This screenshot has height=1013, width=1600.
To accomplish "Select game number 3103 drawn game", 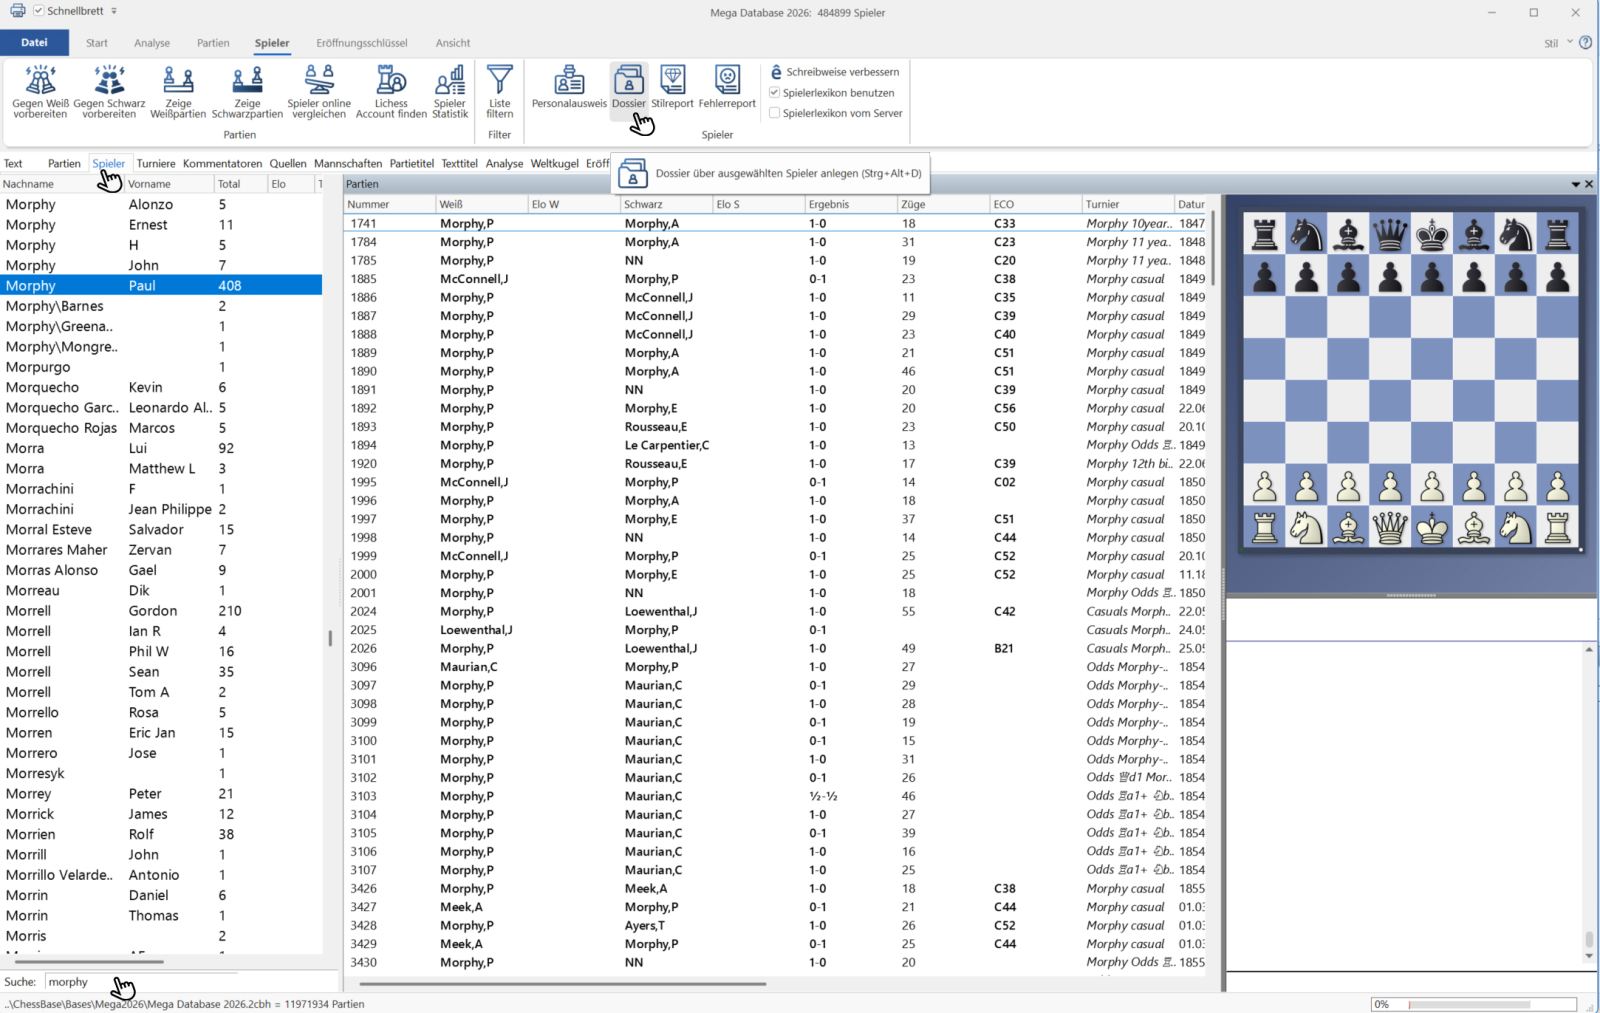I will click(776, 796).
